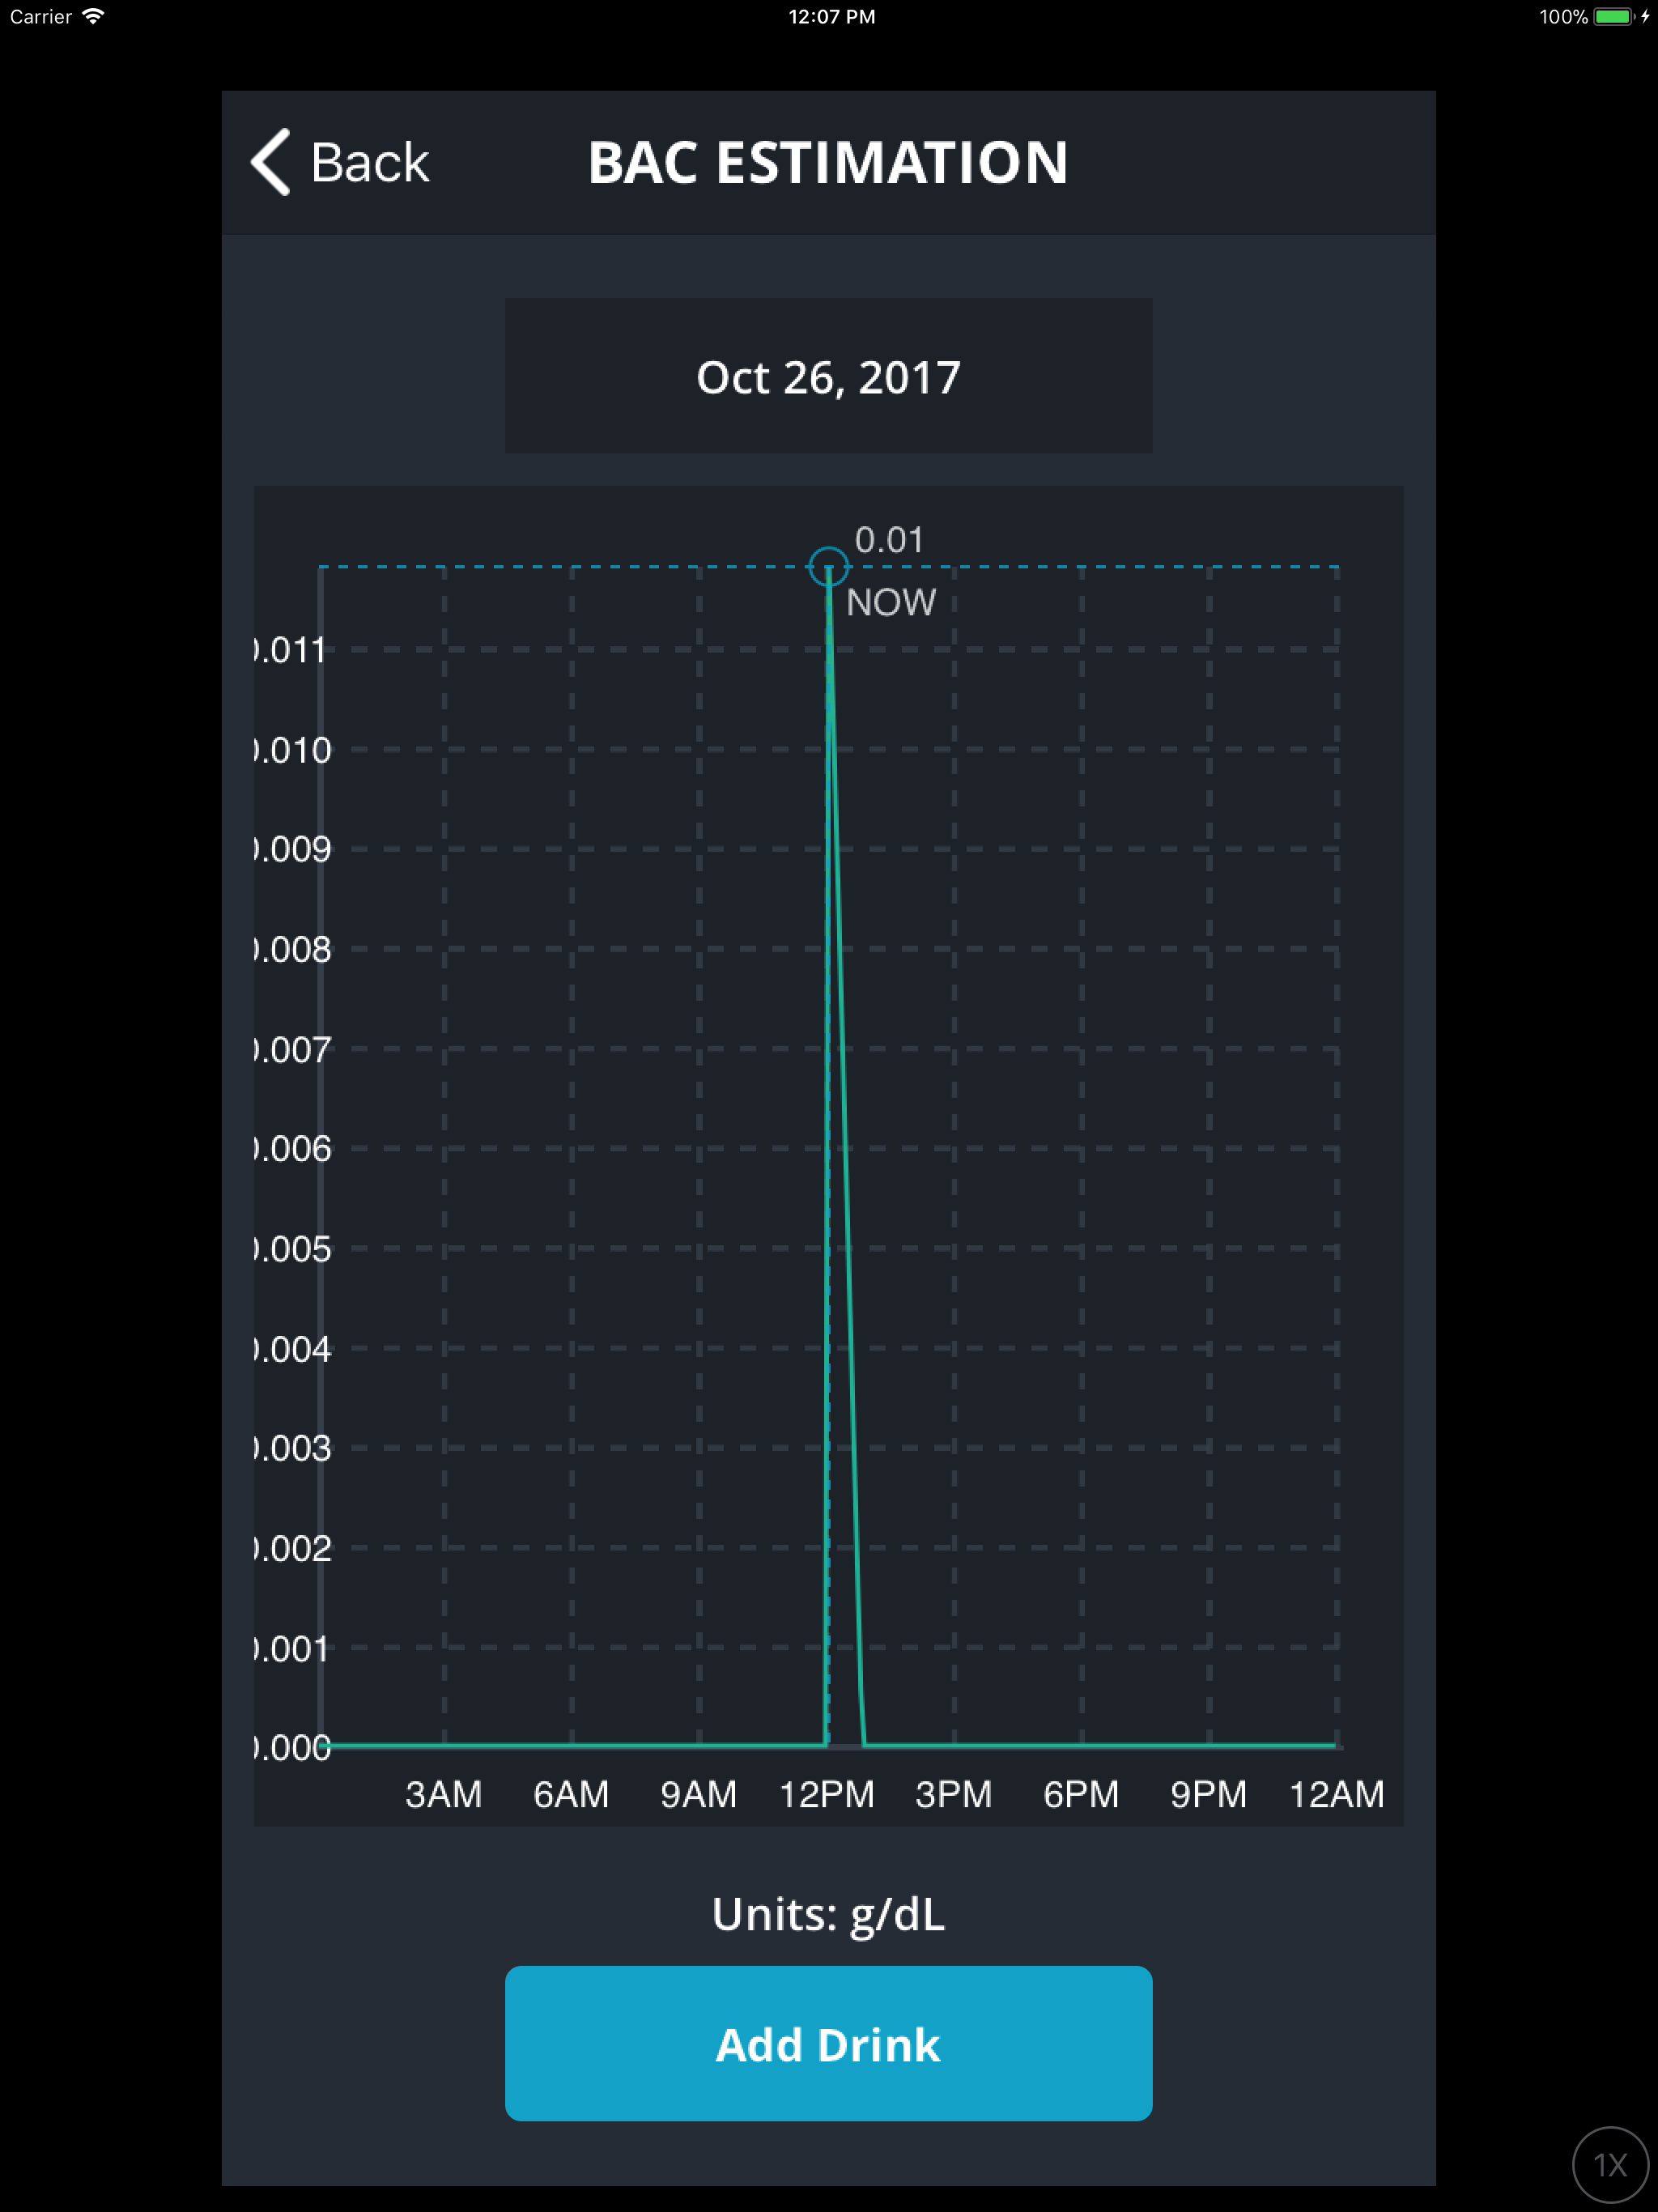Open the Oct 26, 2017 date selector
This screenshot has width=1658, height=2212.
click(x=828, y=376)
